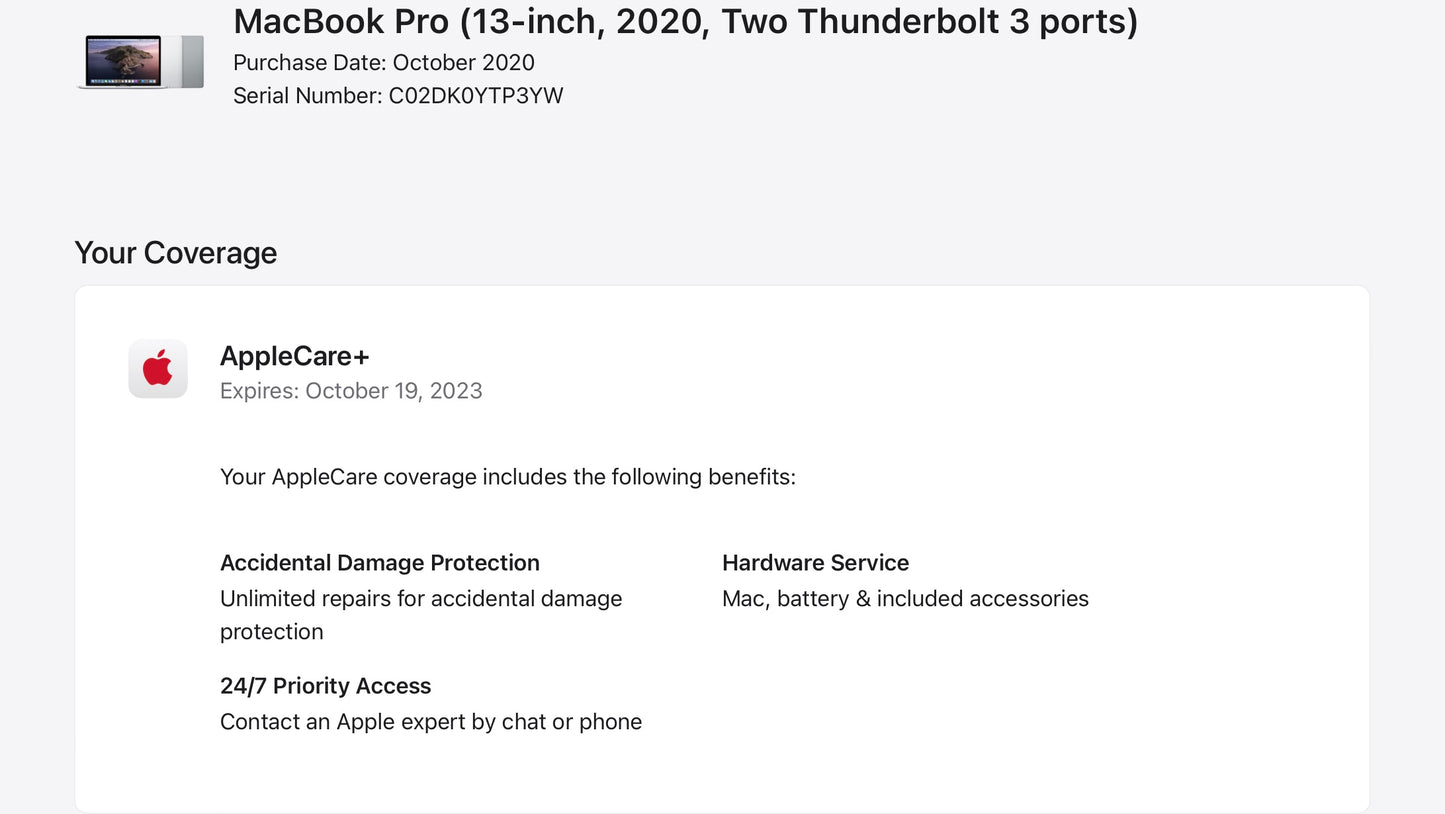Click the October 19, 2023 expiration date
Viewport: 1445px width, 814px height.
point(394,391)
